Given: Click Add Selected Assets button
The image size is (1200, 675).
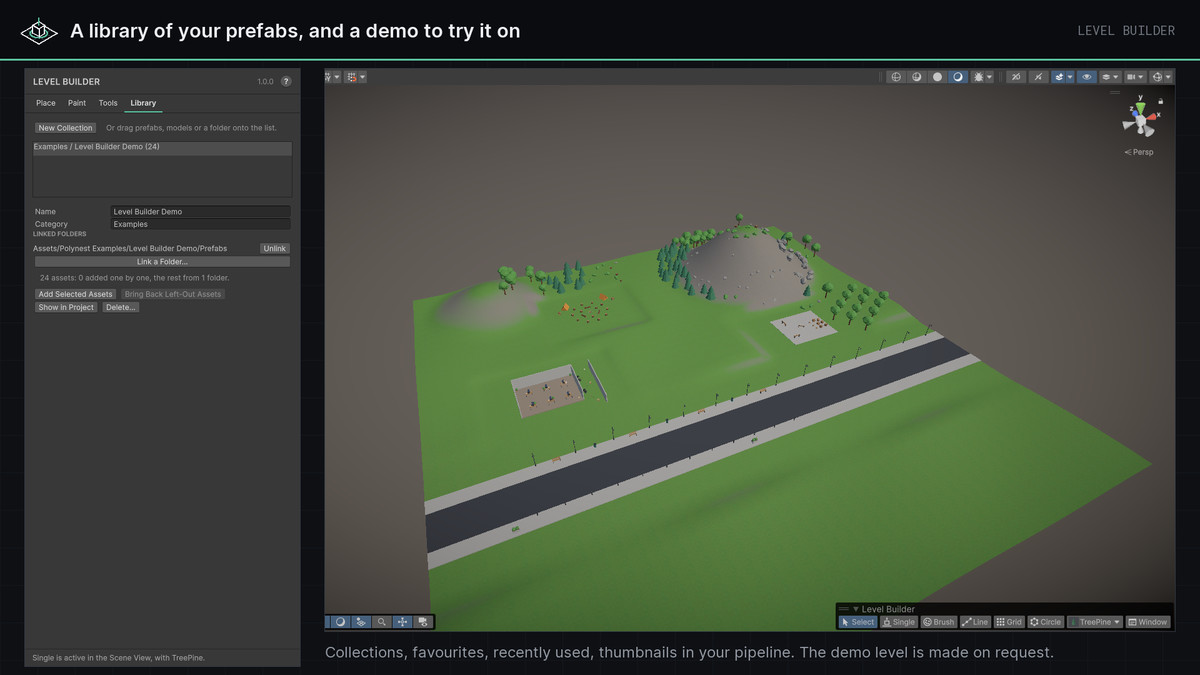Looking at the screenshot, I should (x=76, y=294).
